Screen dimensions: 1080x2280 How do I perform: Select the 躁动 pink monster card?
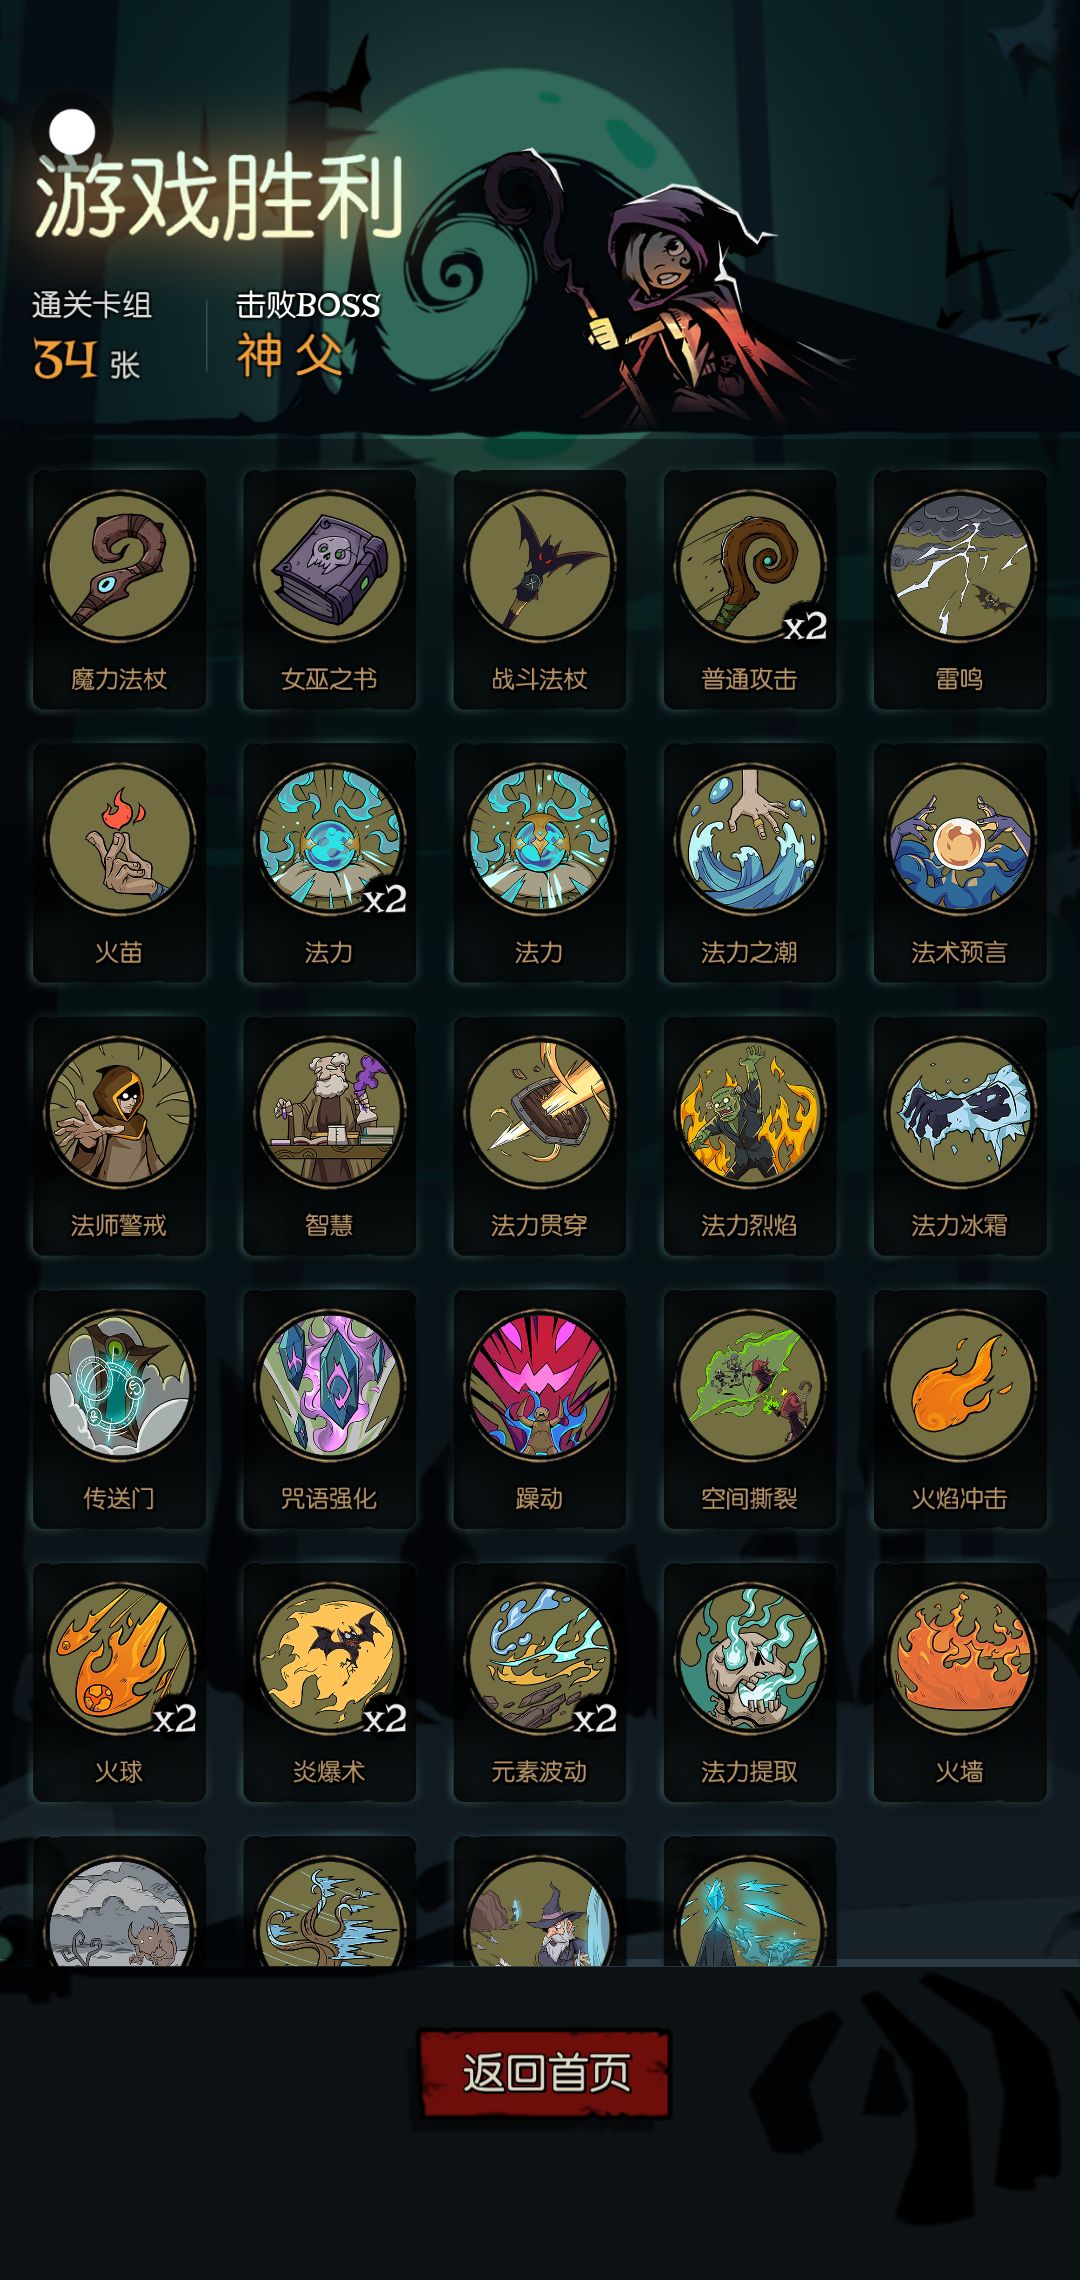click(x=539, y=1409)
